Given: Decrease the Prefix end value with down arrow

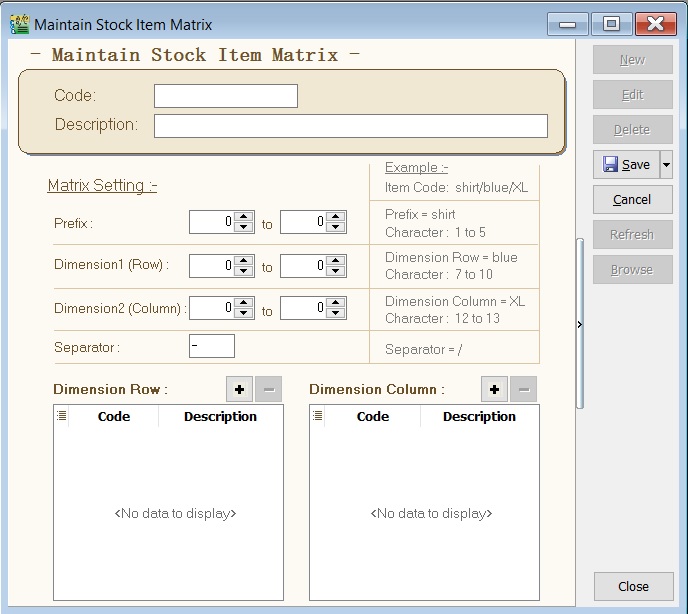Looking at the screenshot, I should [x=335, y=227].
